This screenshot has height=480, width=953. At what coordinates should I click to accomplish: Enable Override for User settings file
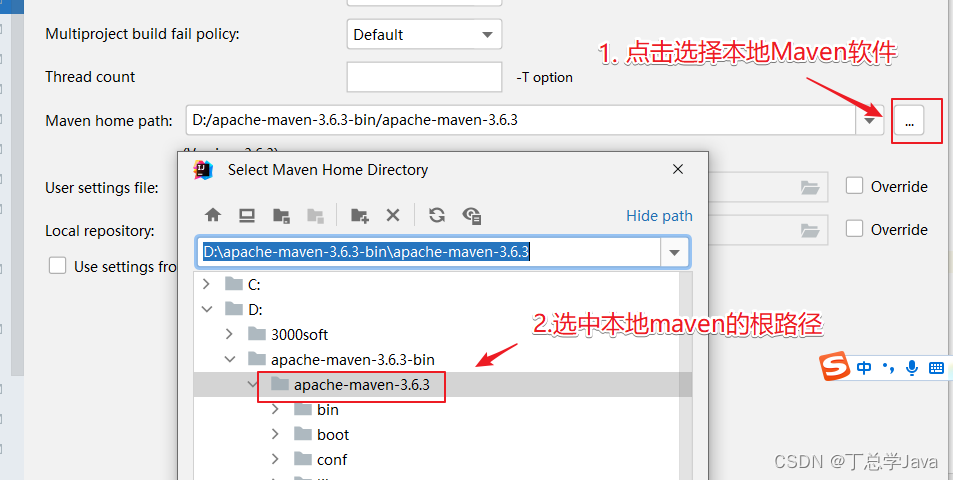coord(855,186)
